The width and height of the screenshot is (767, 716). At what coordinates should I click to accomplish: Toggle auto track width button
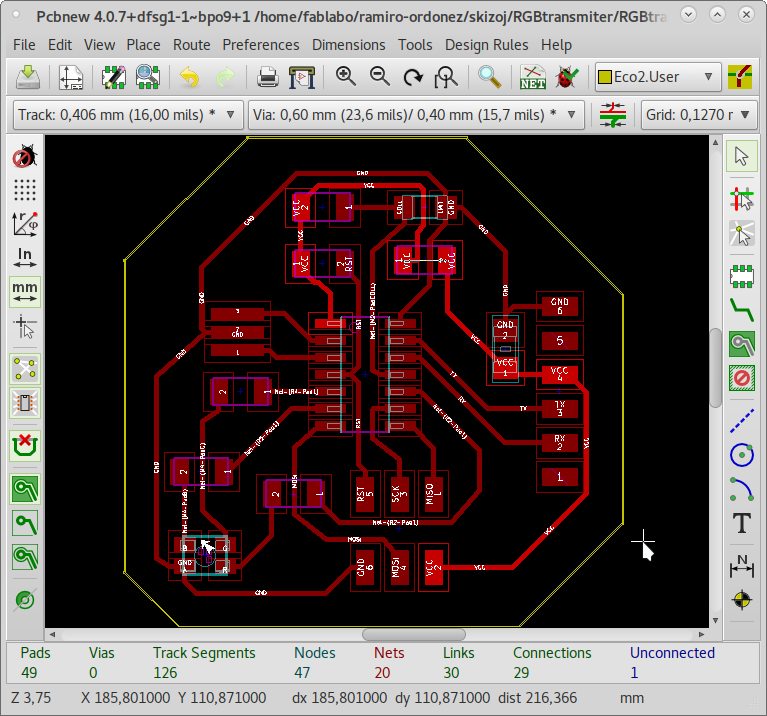point(612,115)
